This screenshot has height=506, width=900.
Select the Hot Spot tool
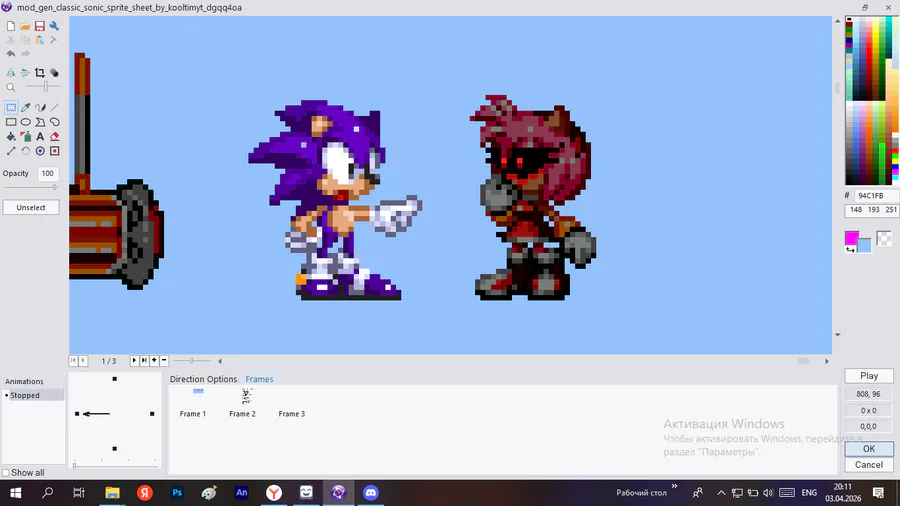(40, 151)
